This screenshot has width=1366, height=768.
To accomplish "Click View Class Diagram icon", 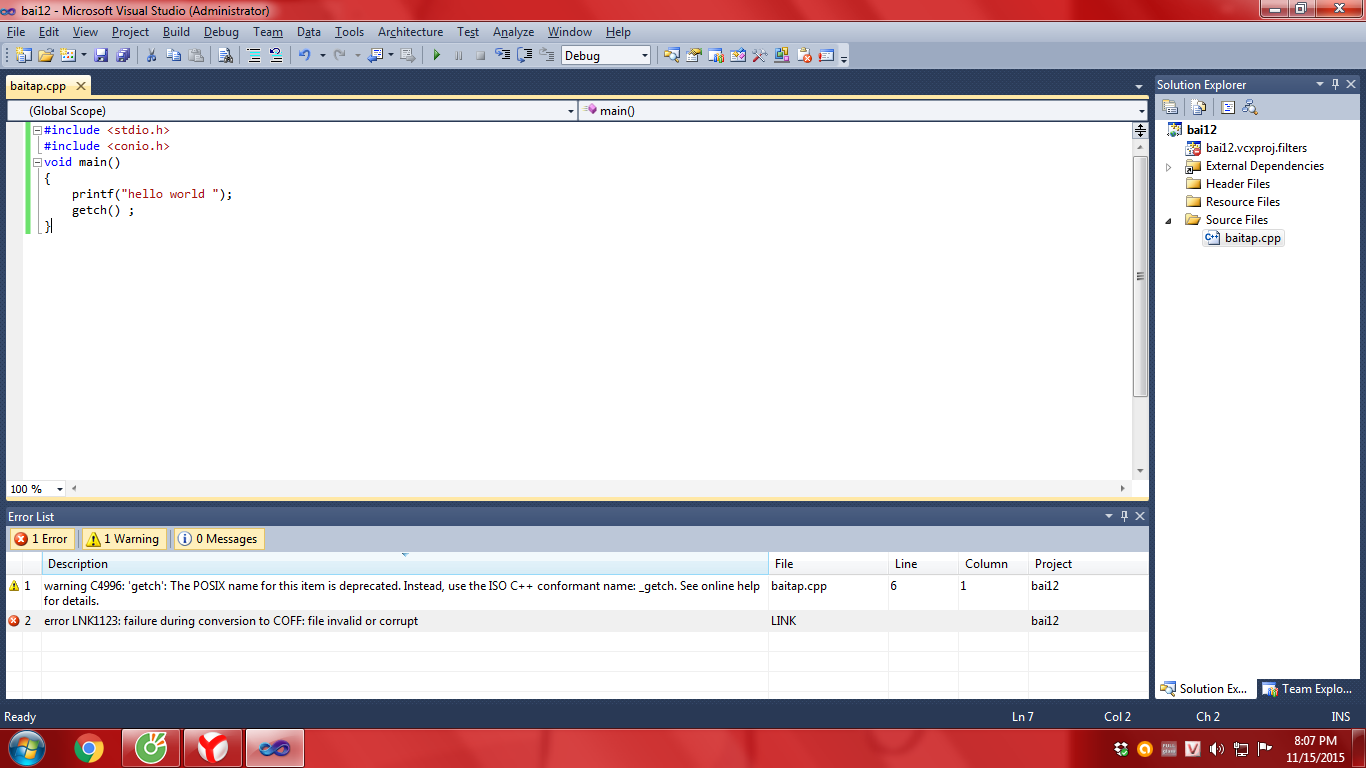I will [1249, 108].
